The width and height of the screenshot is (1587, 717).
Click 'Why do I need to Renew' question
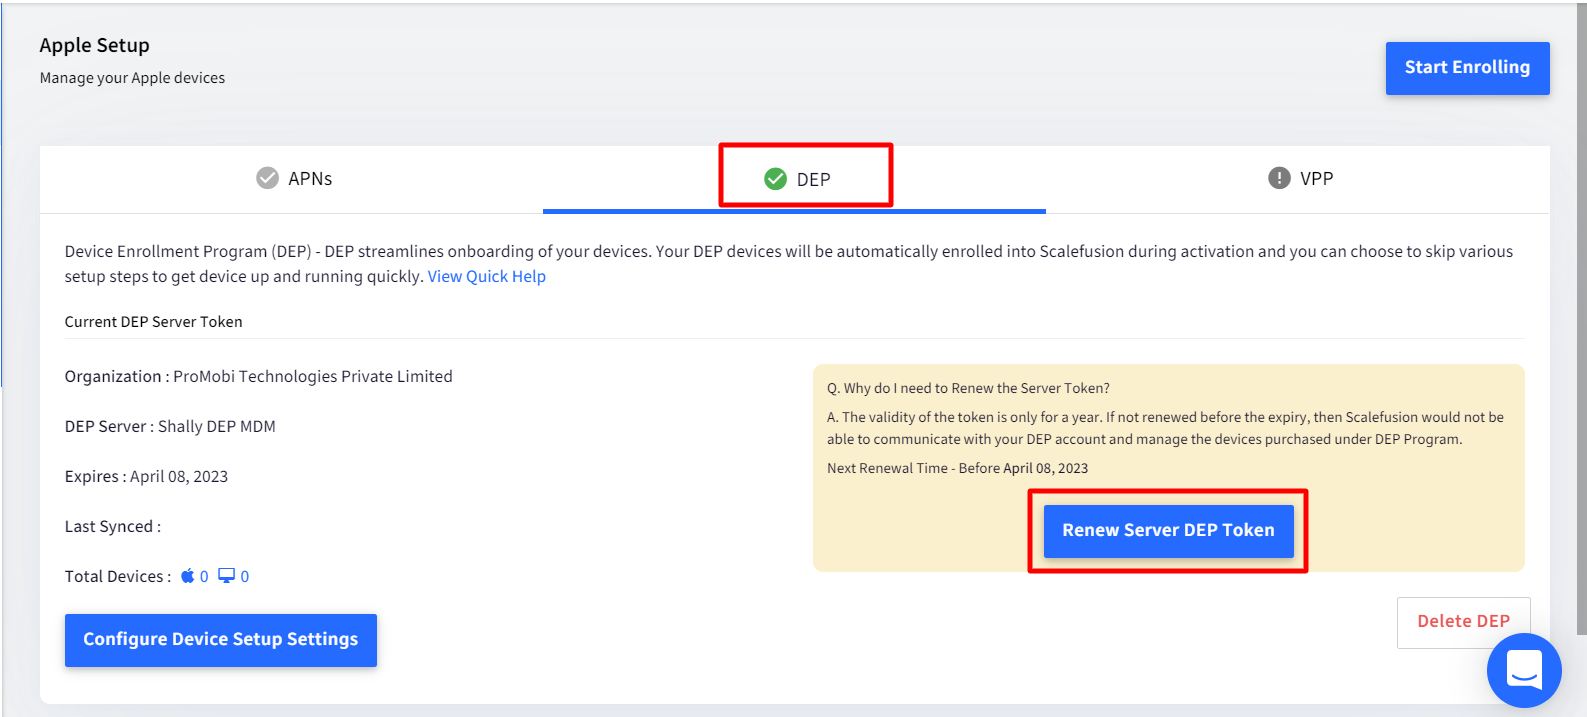point(968,389)
